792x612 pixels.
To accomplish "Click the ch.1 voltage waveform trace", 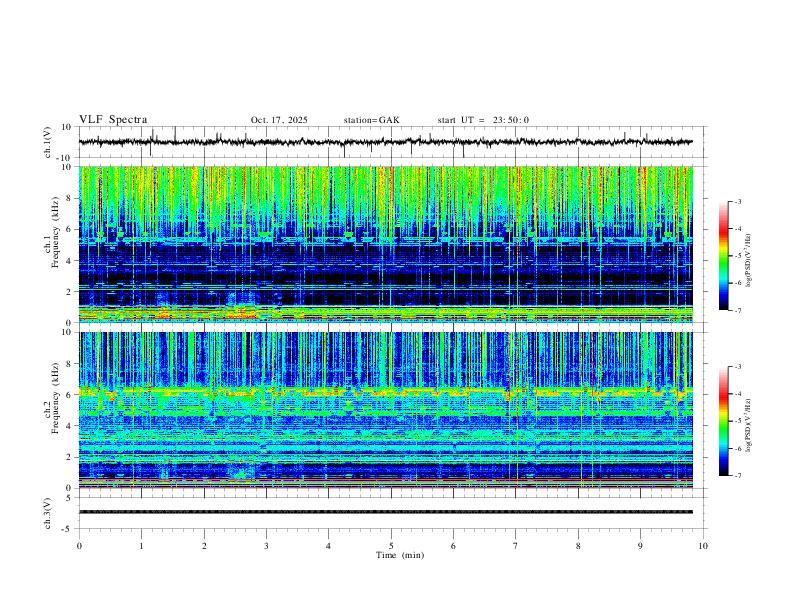I will (385, 142).
